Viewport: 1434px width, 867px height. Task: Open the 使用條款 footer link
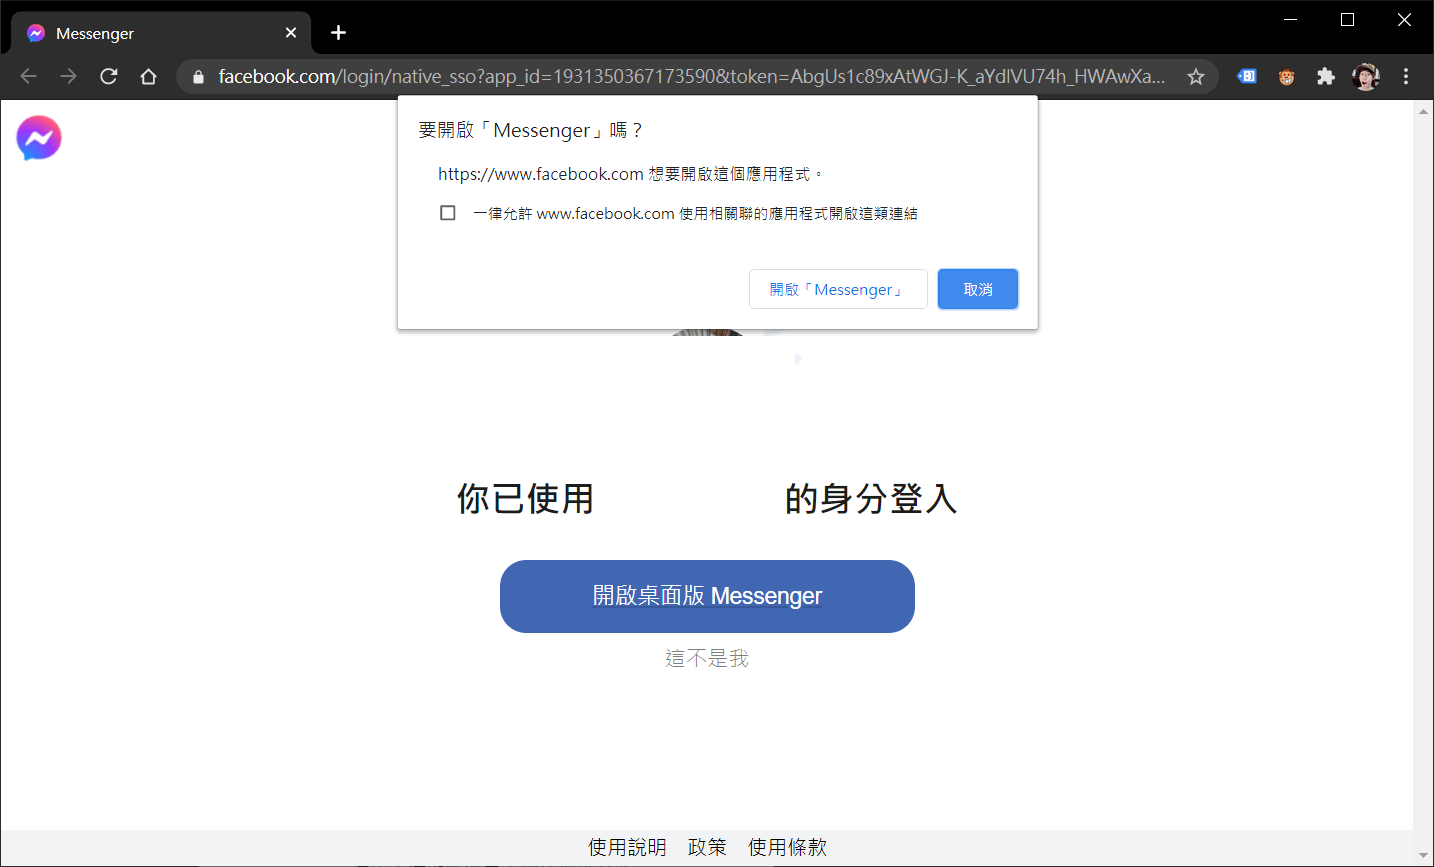point(788,847)
